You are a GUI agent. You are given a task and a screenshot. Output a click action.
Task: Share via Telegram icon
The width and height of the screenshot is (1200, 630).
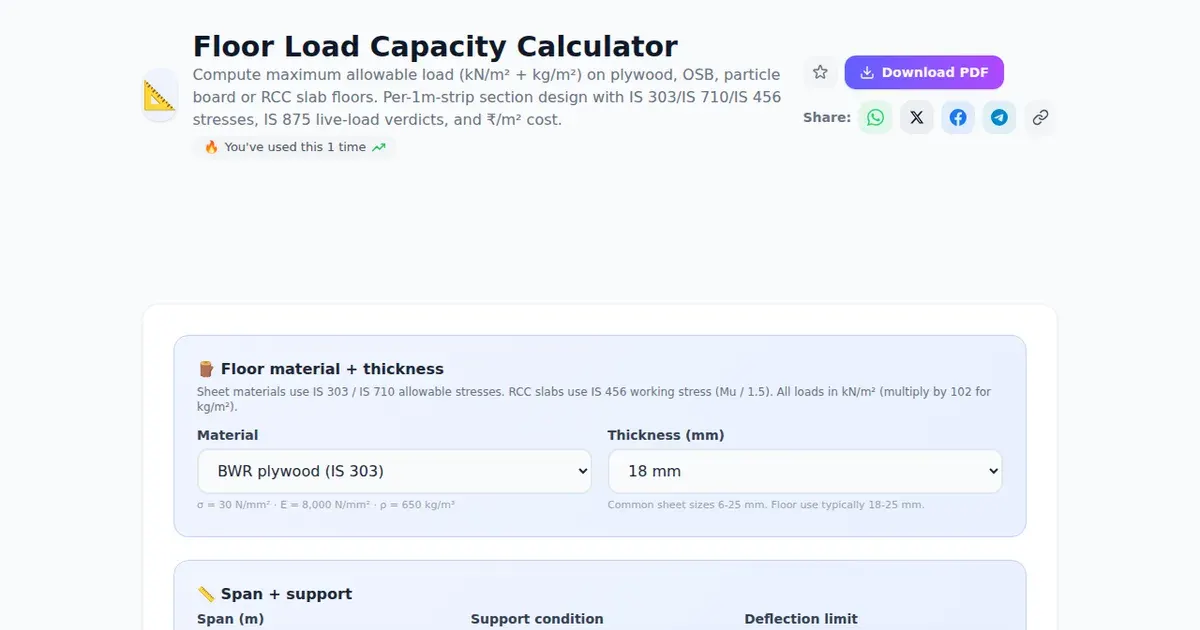pos(999,117)
